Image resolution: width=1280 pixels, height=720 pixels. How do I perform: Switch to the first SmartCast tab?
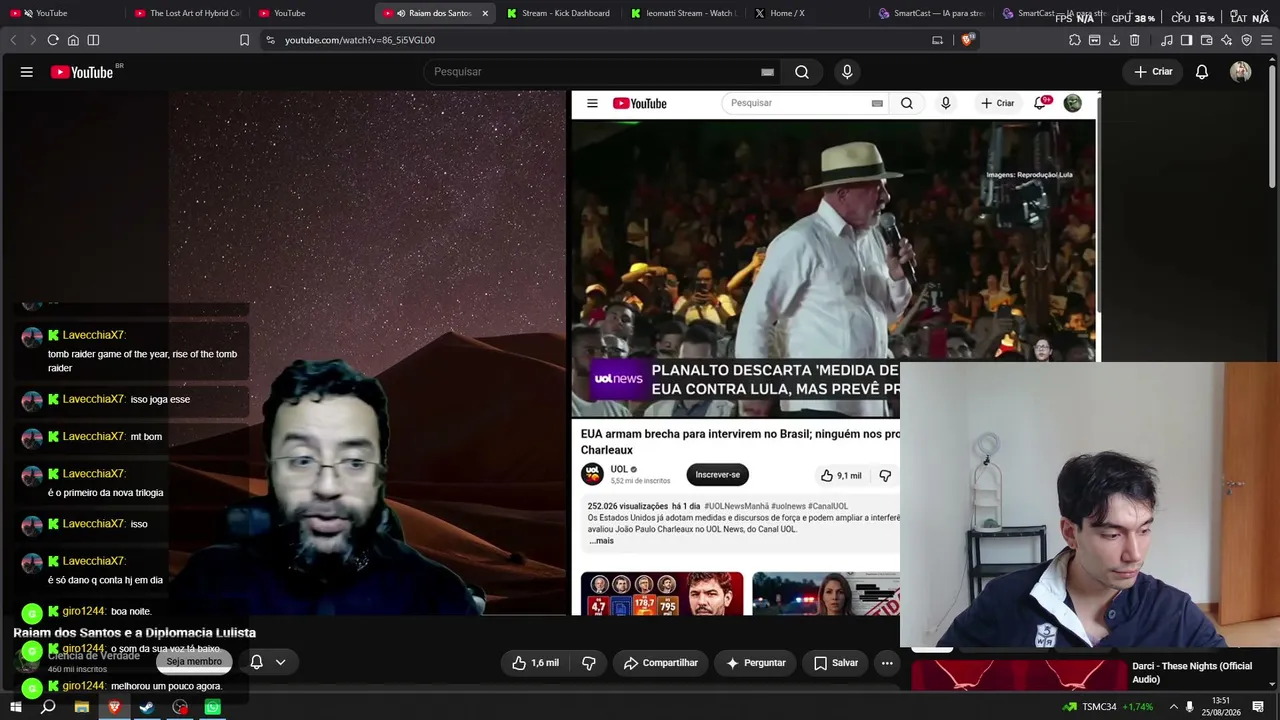932,13
